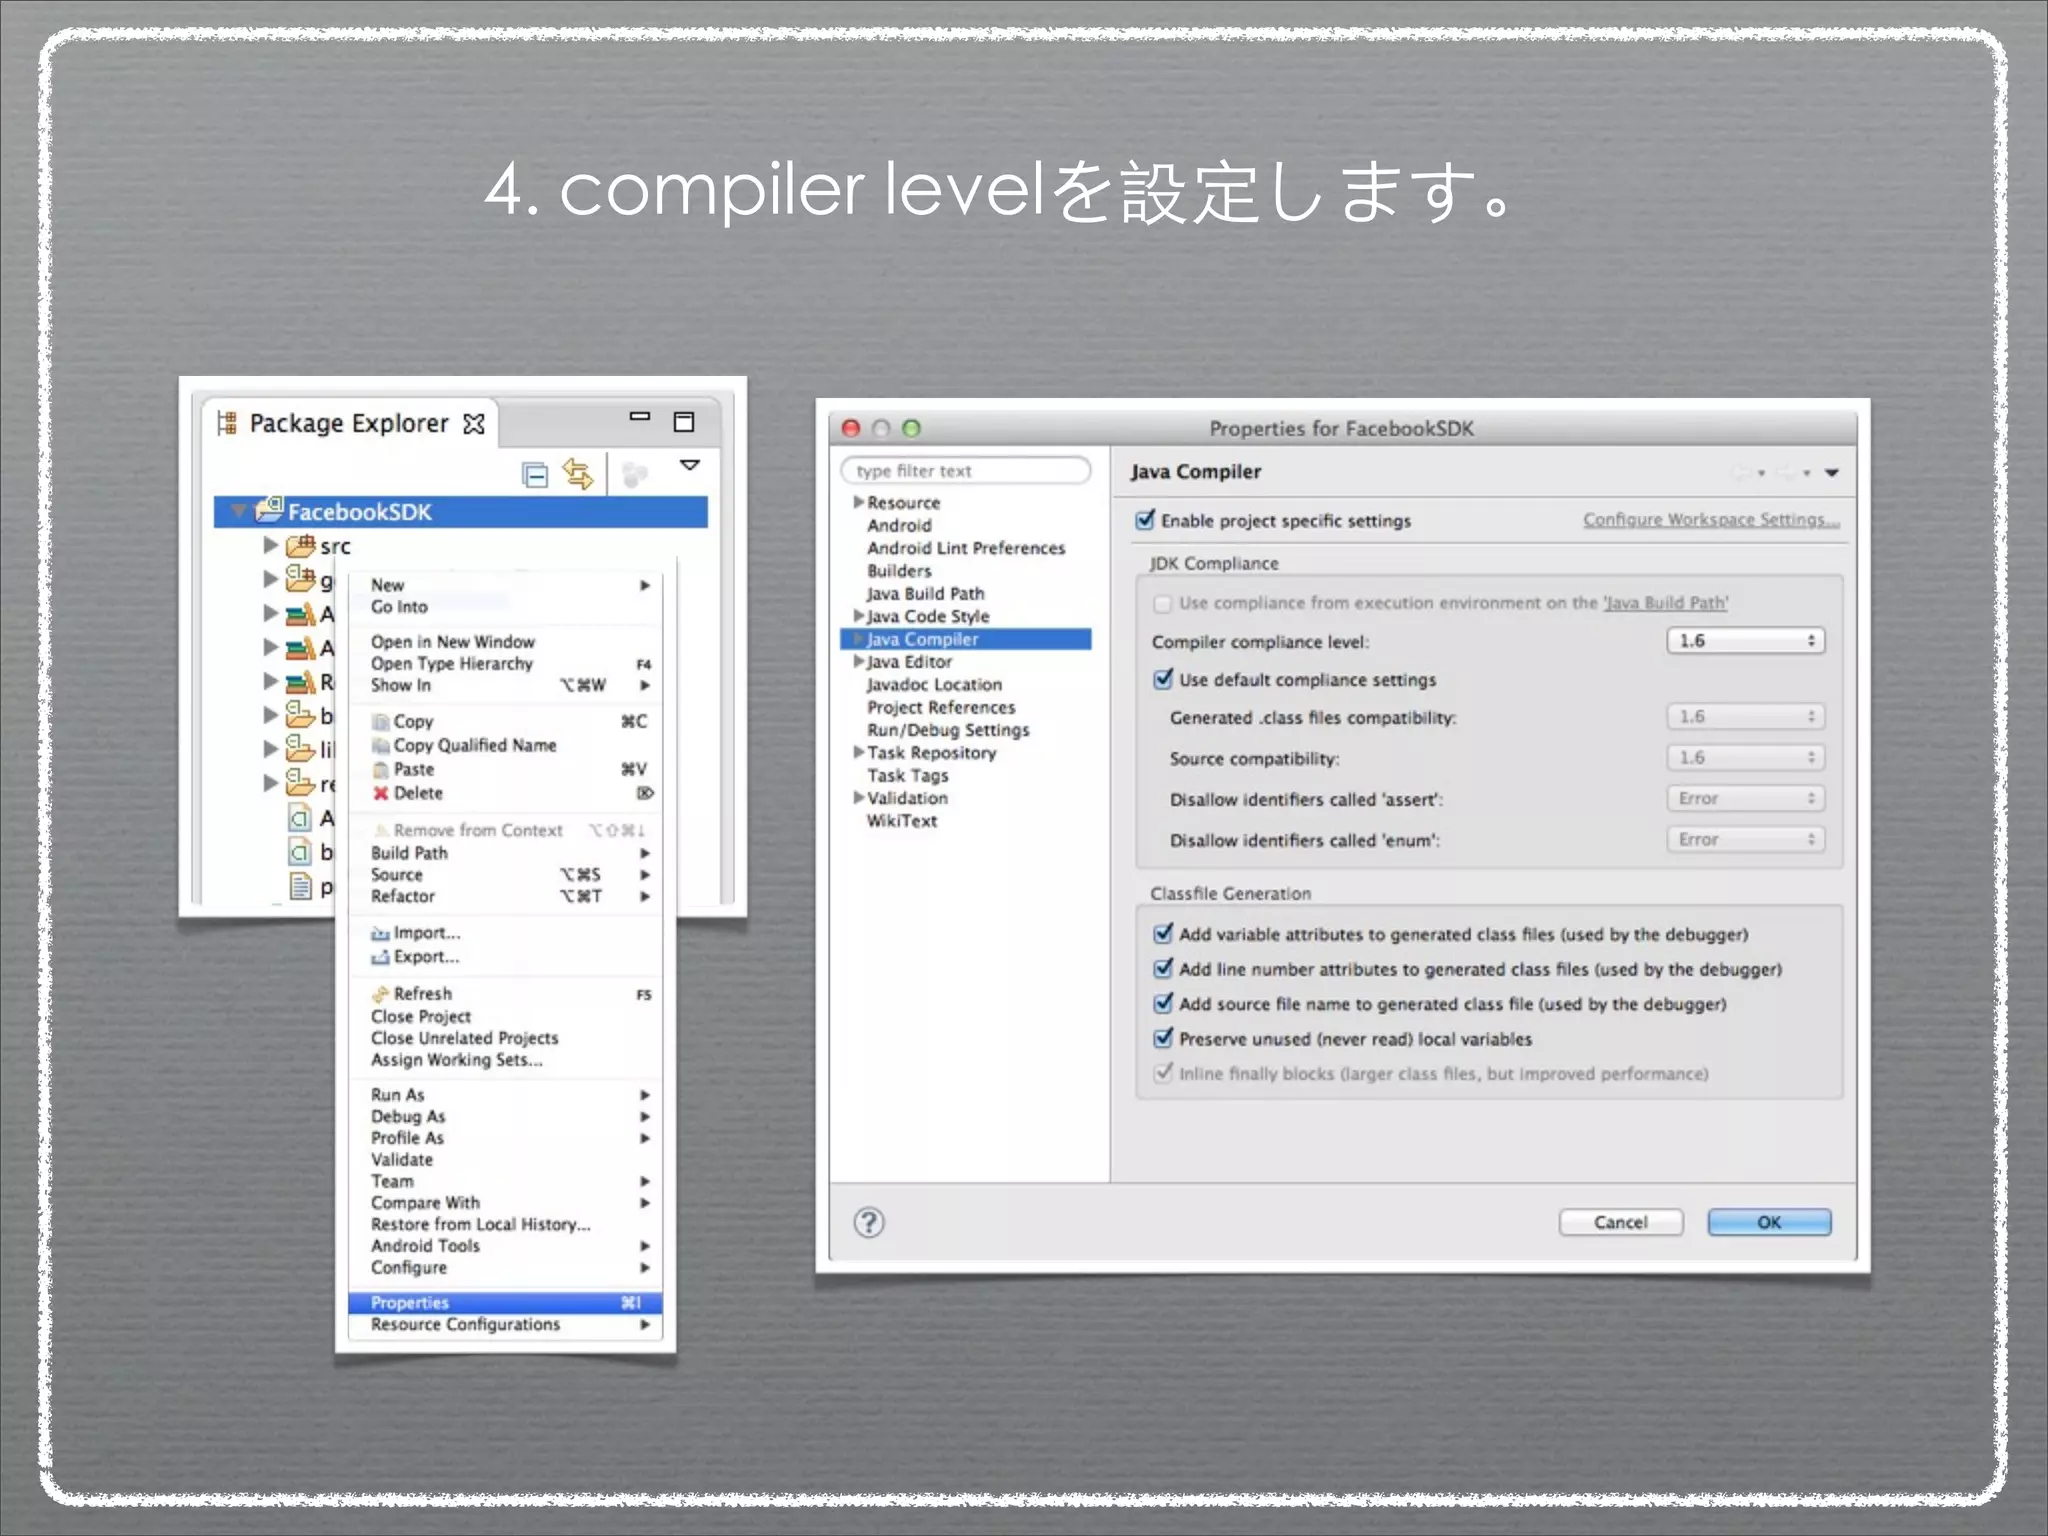Click Package Explorer hierarchy tab icon
The image size is (2048, 1536).
(x=227, y=423)
